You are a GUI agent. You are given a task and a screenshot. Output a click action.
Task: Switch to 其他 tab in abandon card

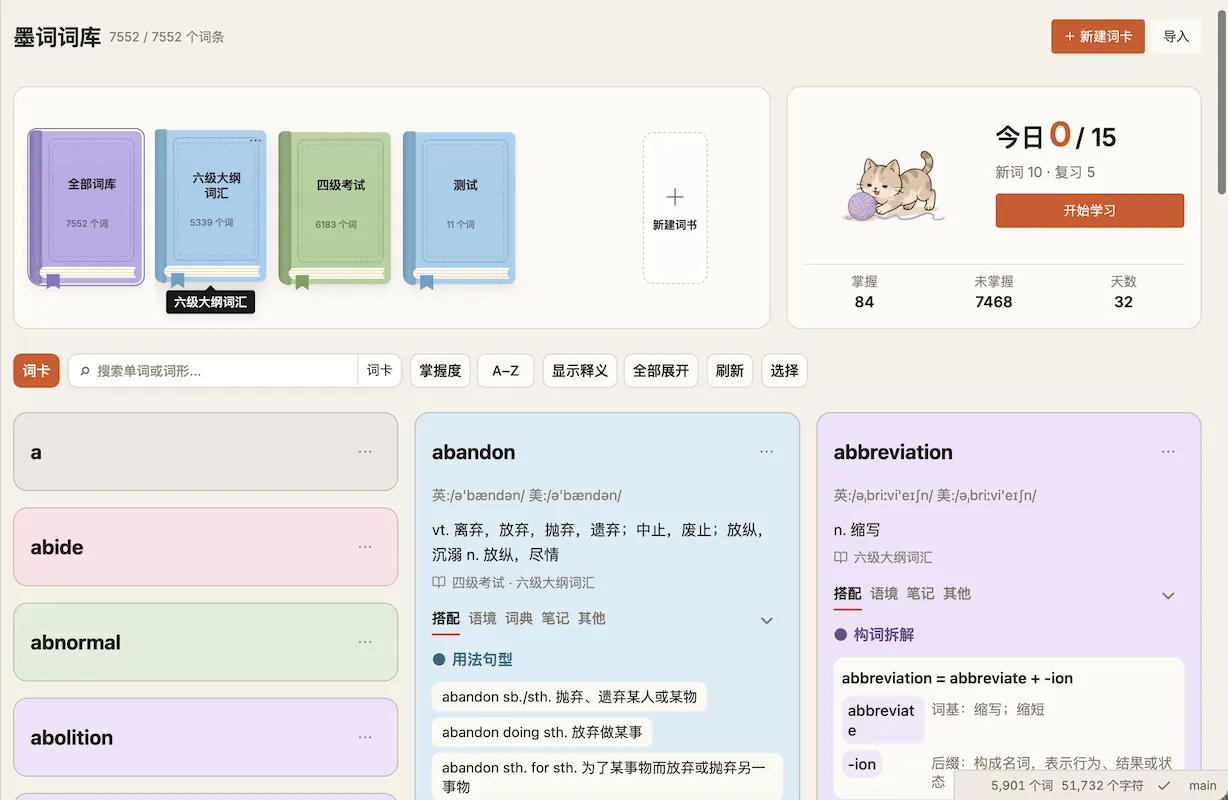point(592,618)
